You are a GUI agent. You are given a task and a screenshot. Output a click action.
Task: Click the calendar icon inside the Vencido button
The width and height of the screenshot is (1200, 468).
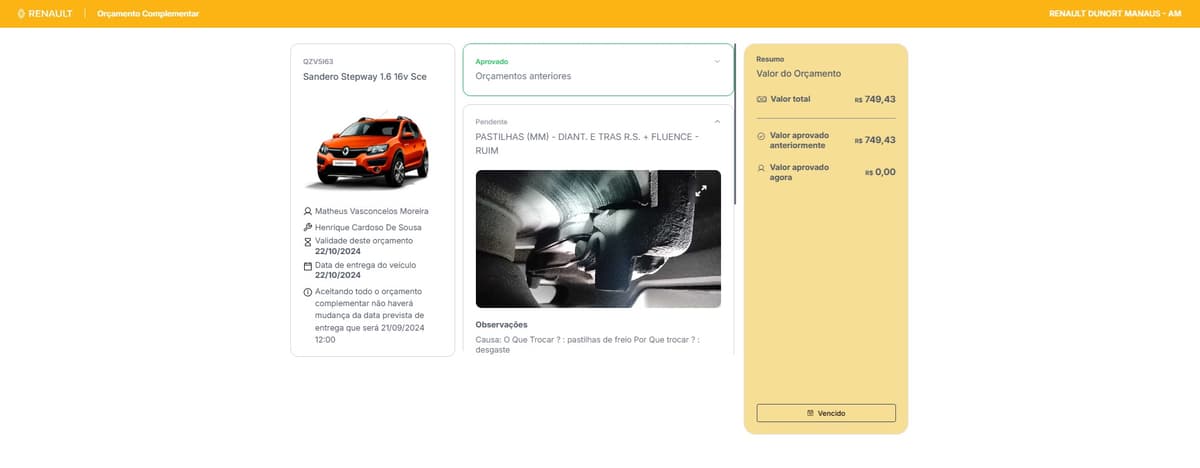[811, 413]
